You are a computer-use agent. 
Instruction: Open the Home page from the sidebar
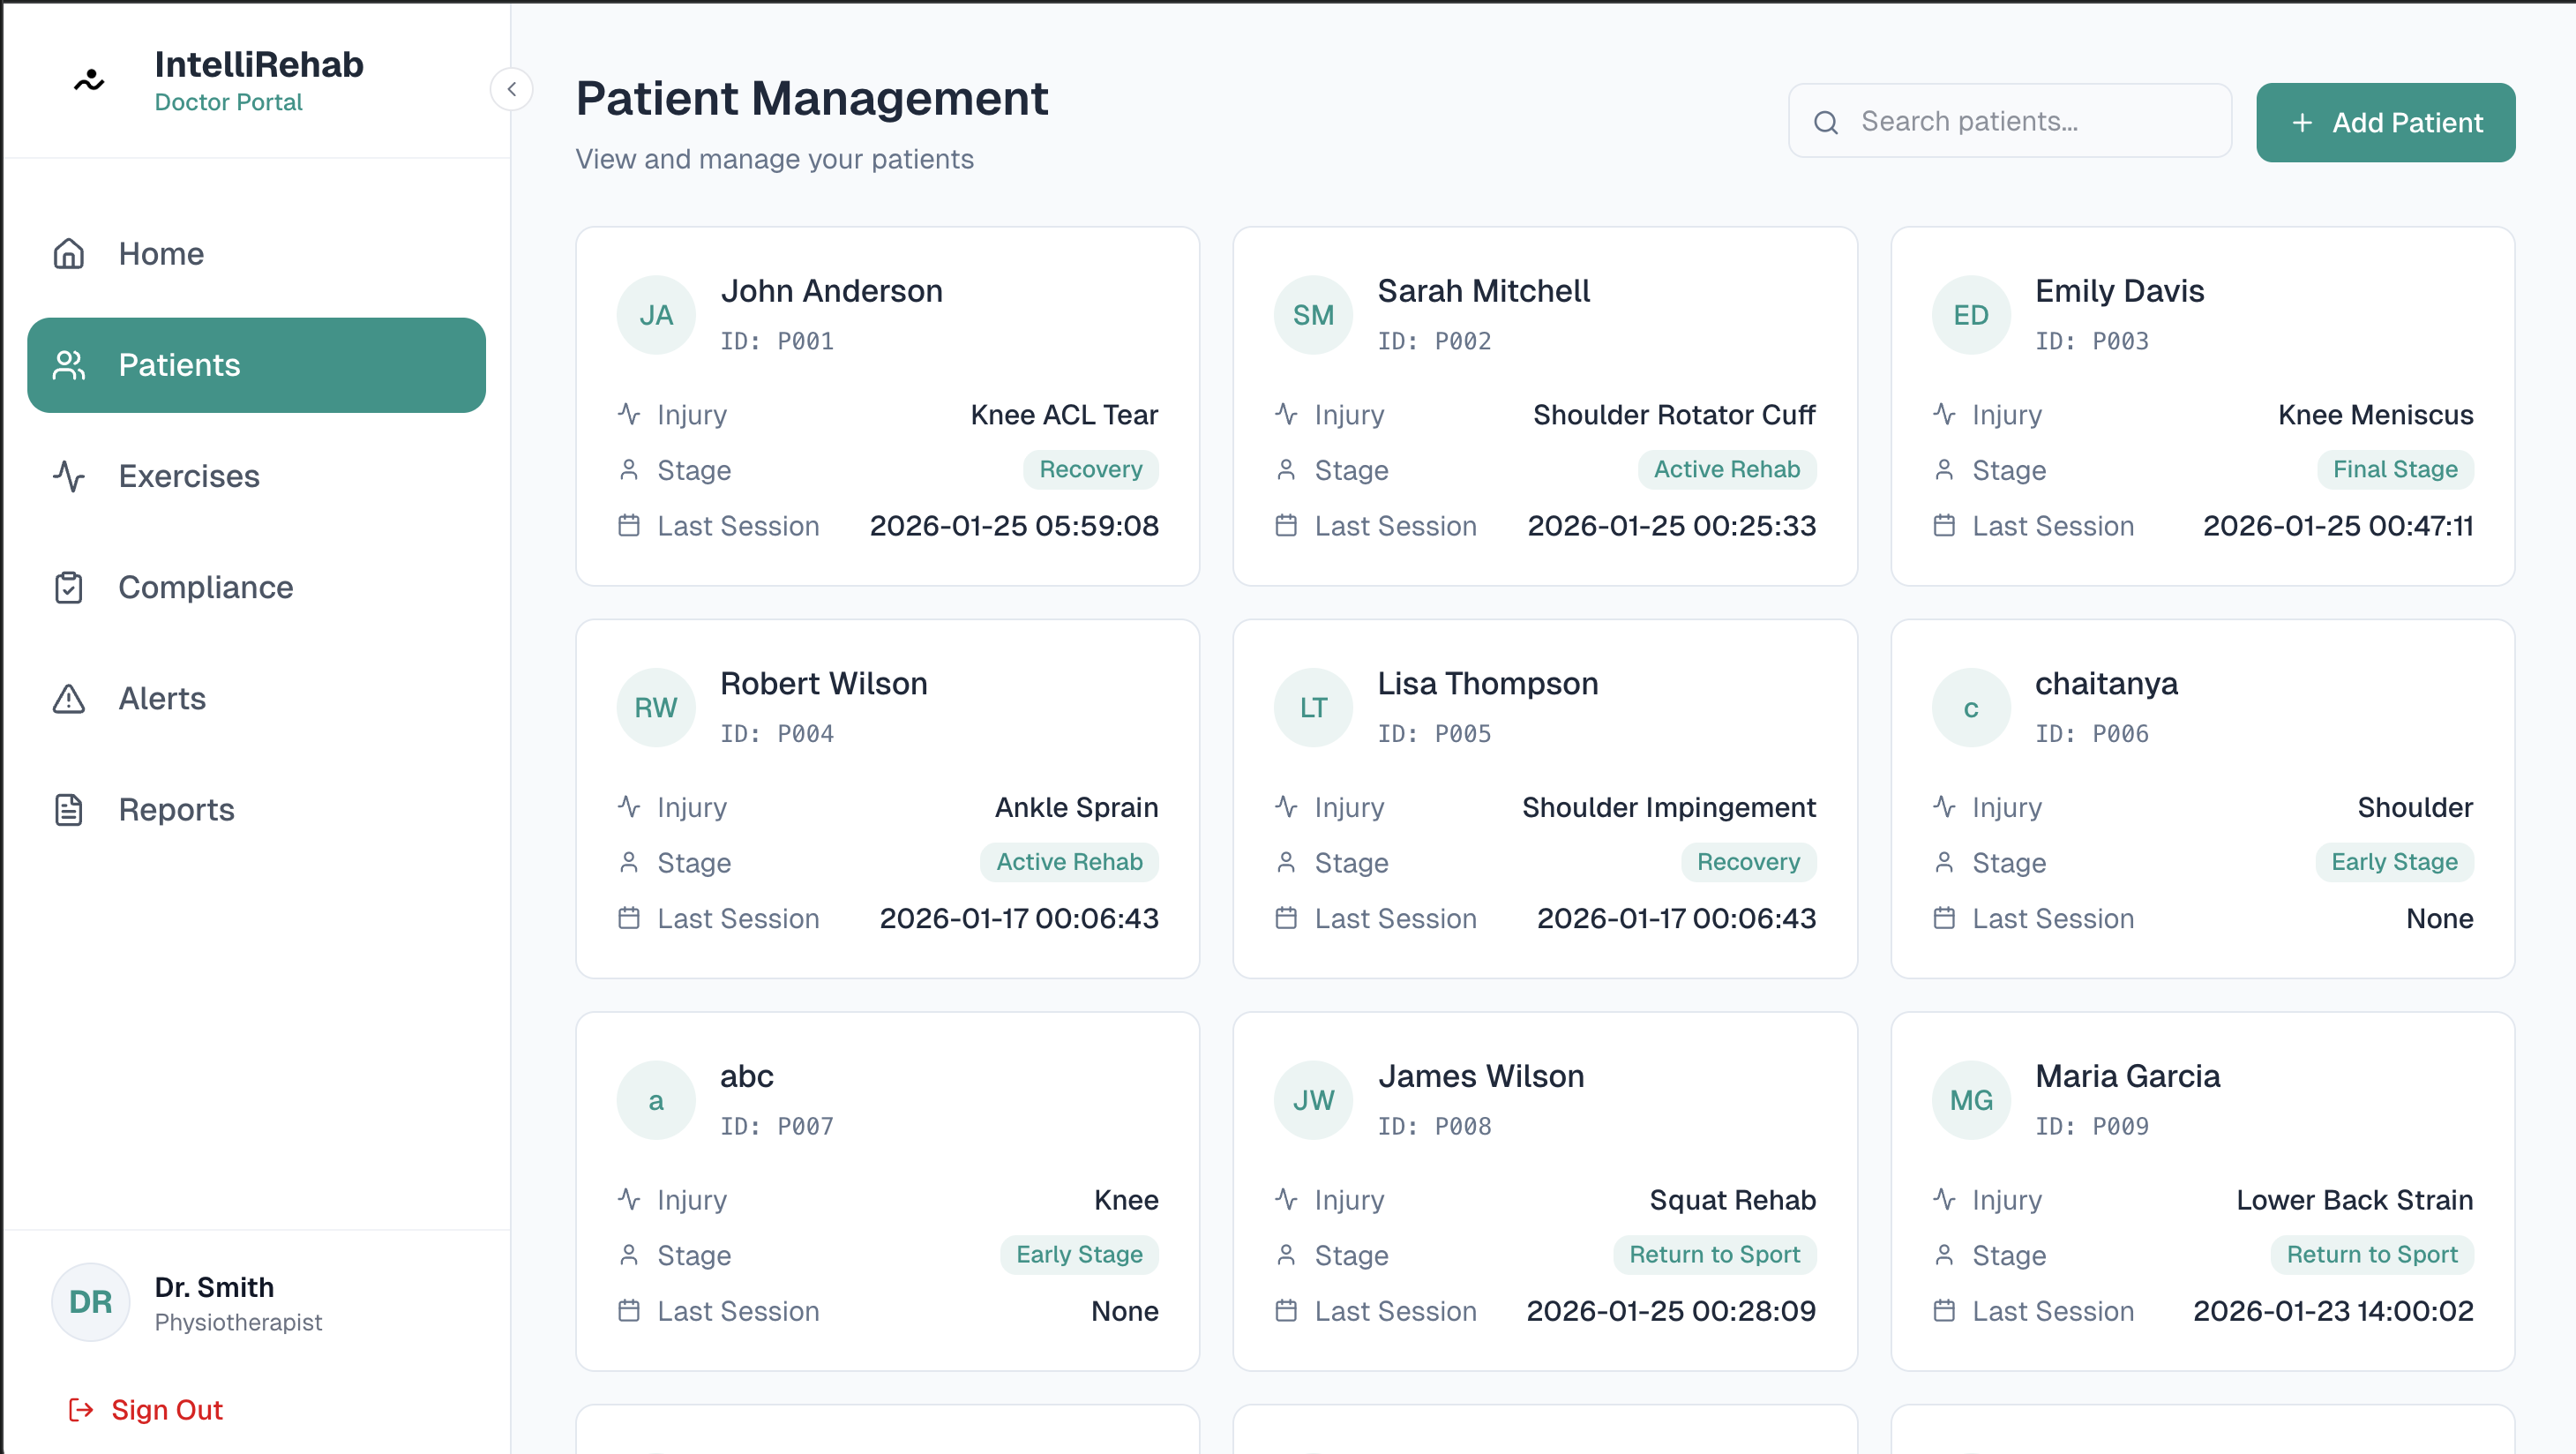pos(161,254)
